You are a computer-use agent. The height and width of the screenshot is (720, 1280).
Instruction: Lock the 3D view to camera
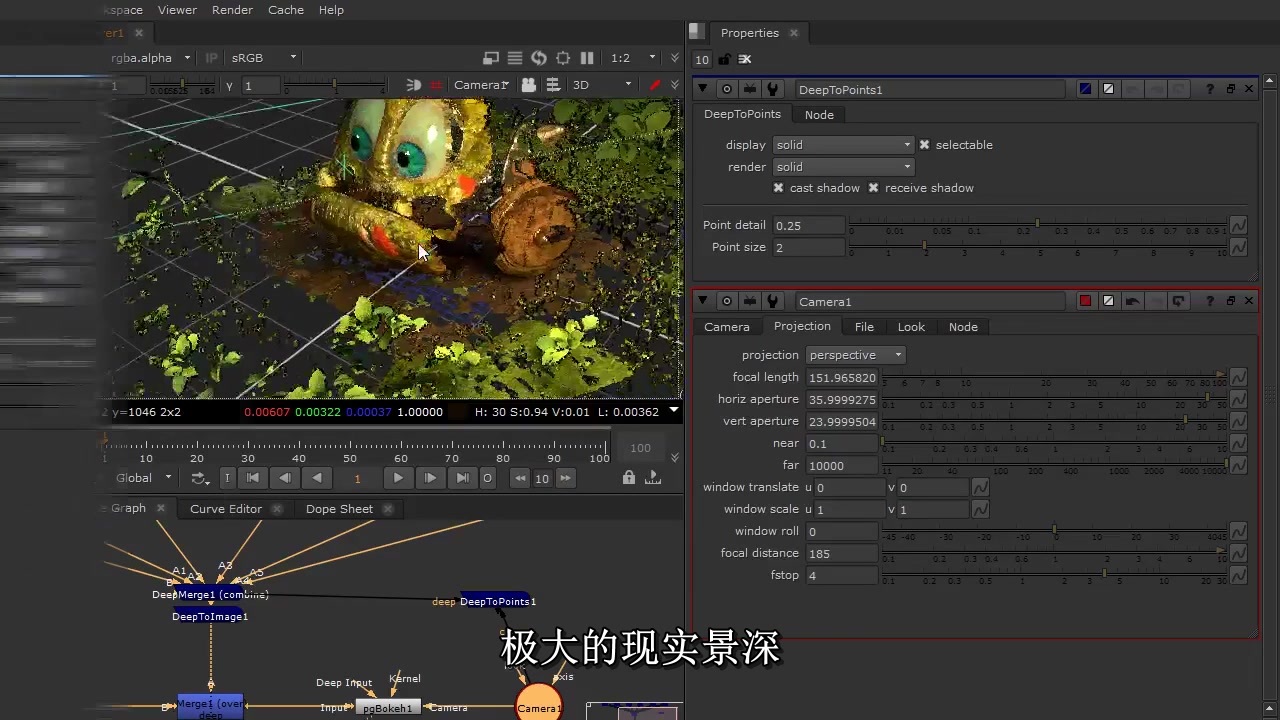click(x=529, y=85)
